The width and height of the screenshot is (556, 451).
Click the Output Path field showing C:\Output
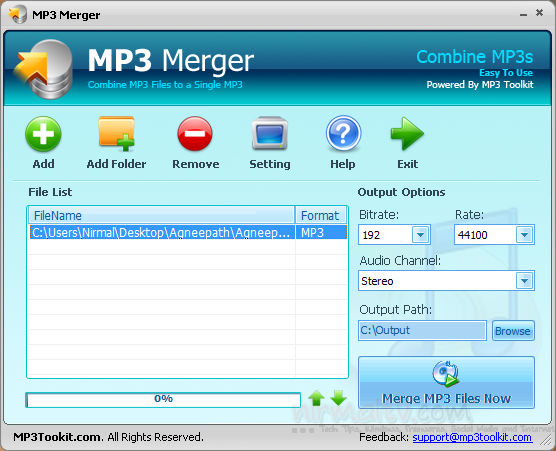click(422, 330)
